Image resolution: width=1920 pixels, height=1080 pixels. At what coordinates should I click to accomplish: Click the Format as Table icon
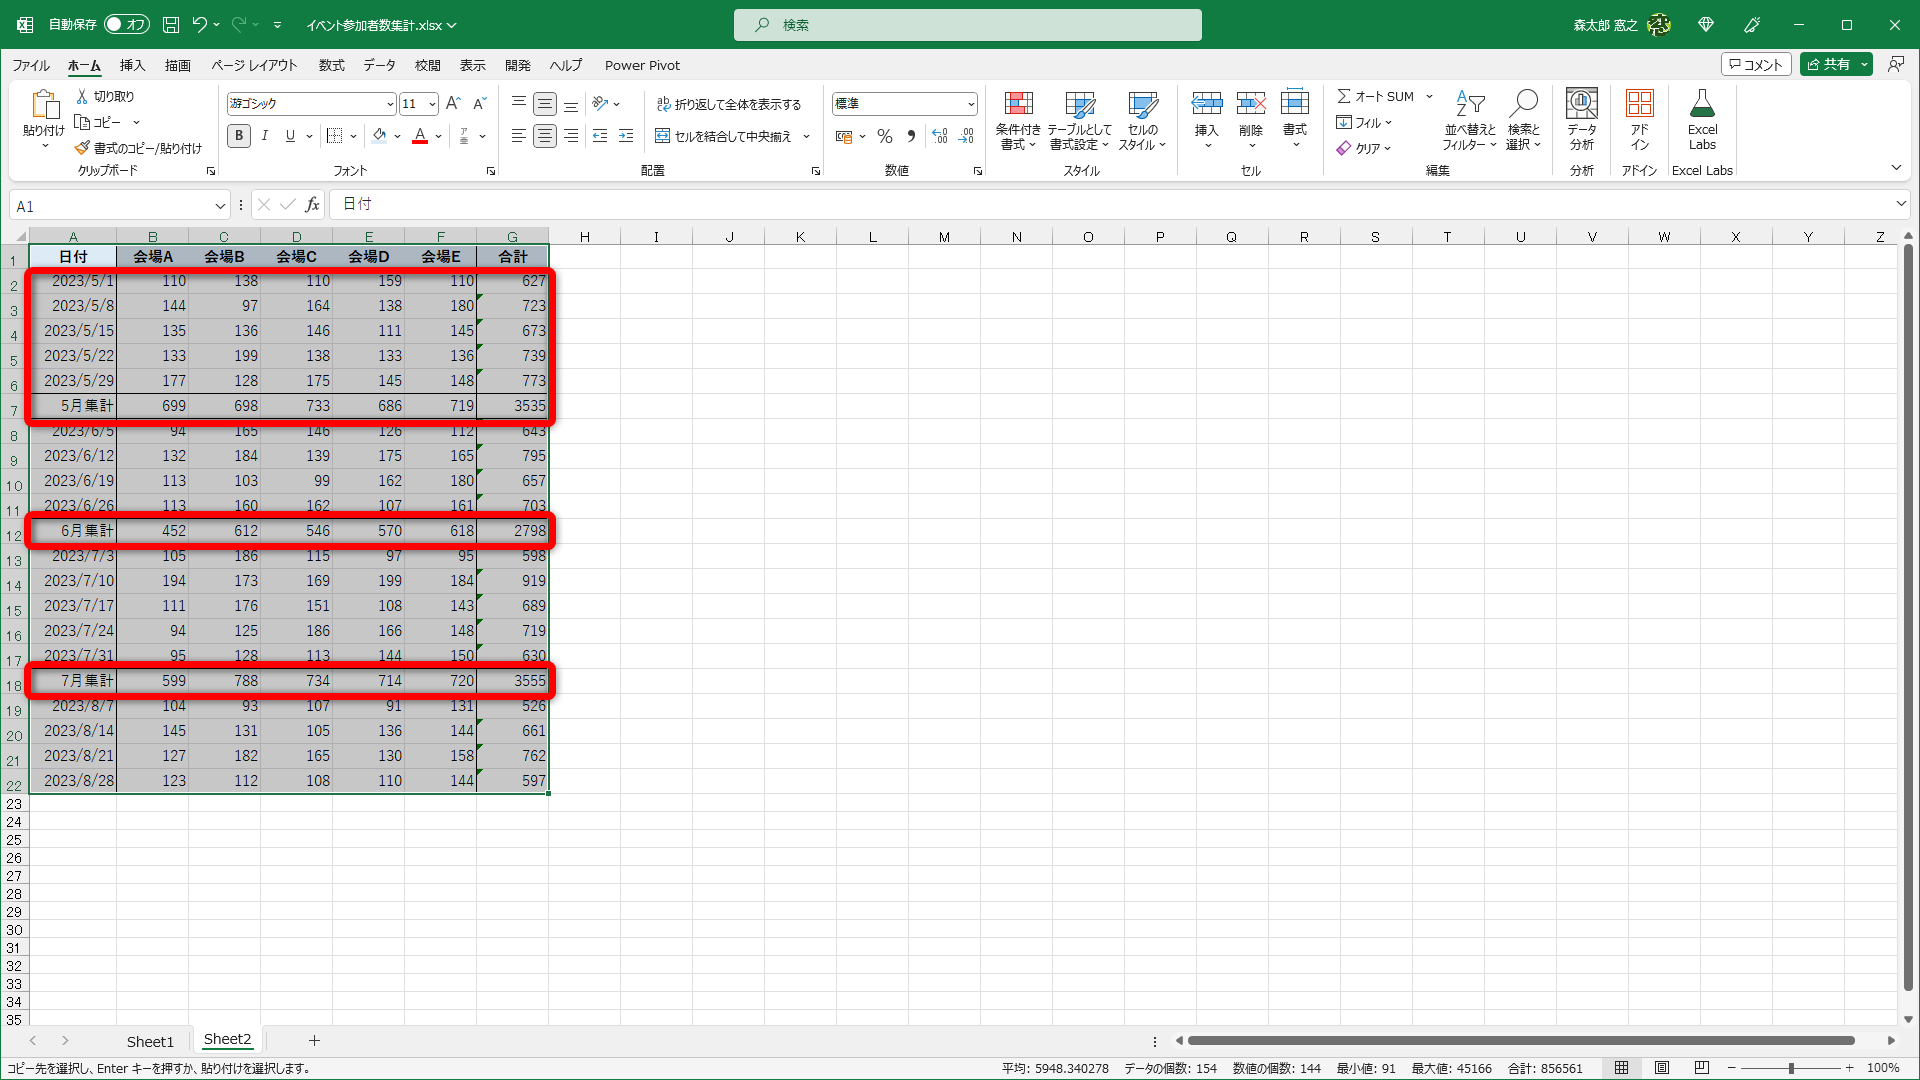click(x=1079, y=105)
